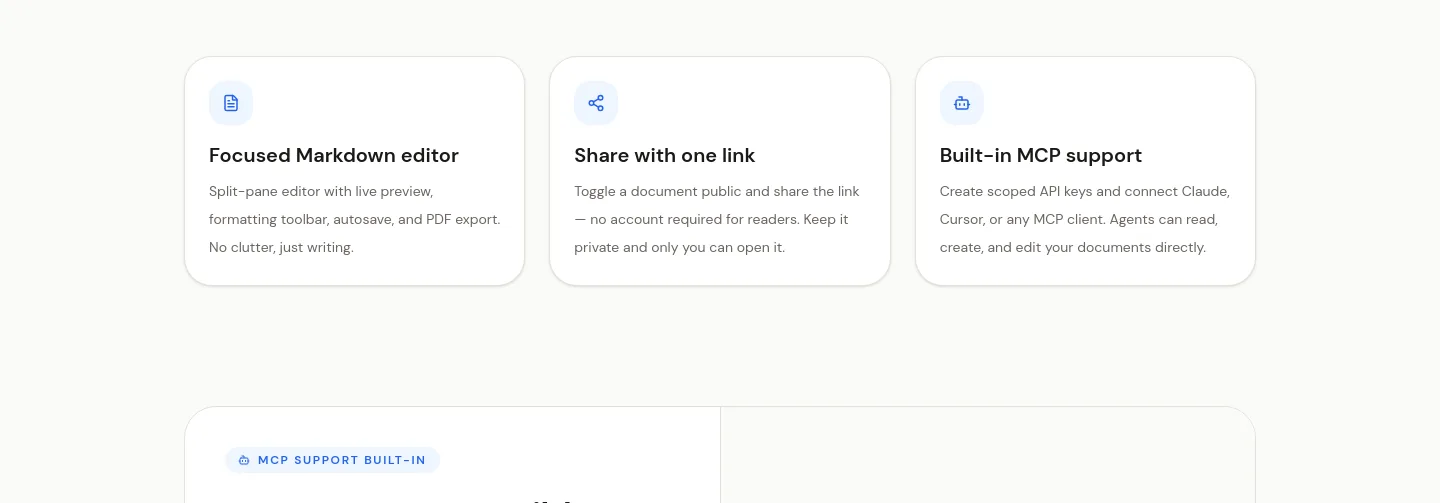Click the Create scoped API keys paragraph
The width and height of the screenshot is (1440, 503).
pyautogui.click(x=1085, y=219)
